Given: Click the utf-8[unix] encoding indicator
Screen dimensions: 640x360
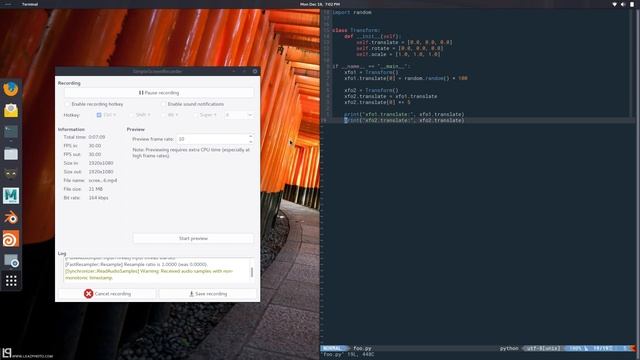Looking at the screenshot, I should (543, 348).
